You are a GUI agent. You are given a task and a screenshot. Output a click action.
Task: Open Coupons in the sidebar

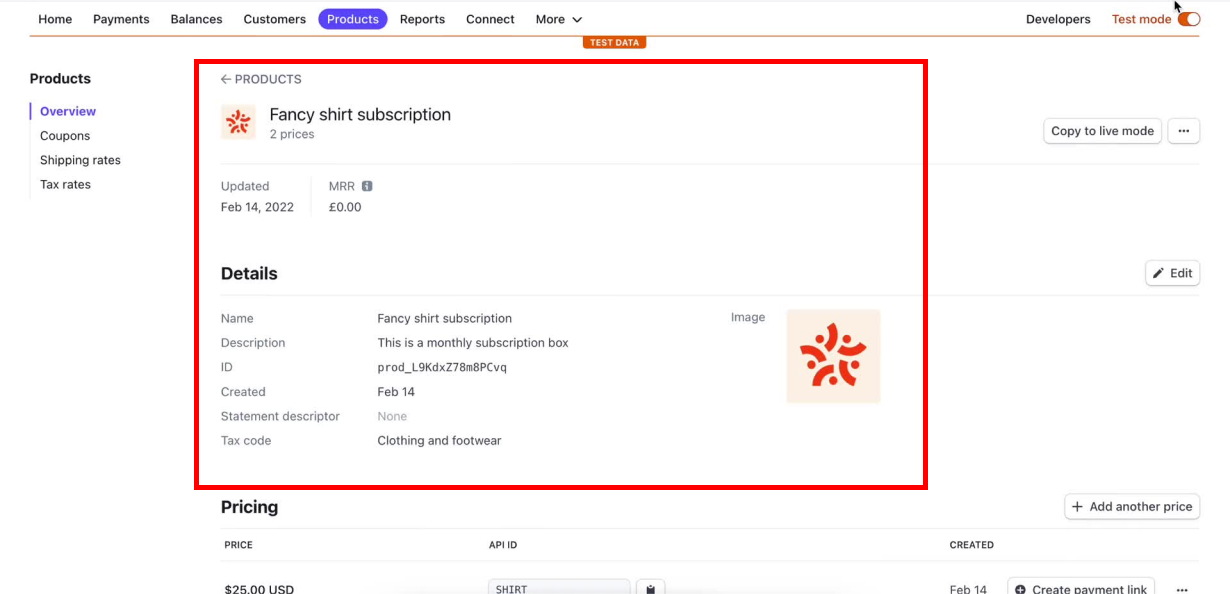65,136
